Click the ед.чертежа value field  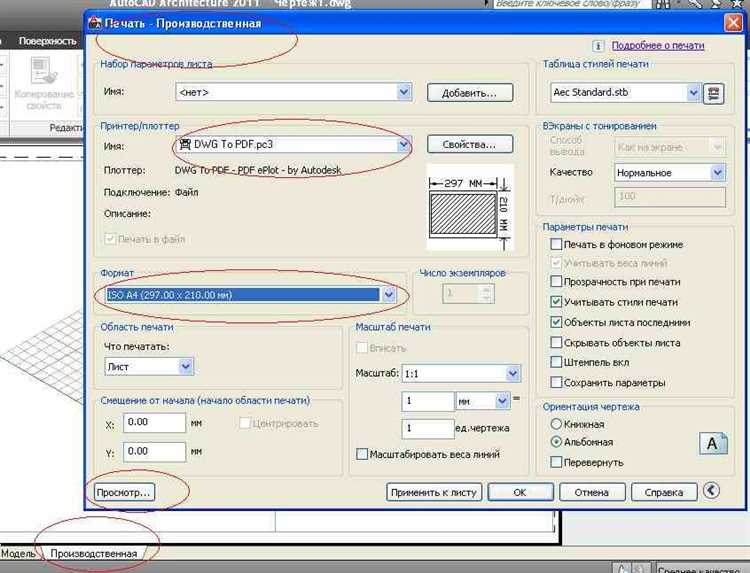click(x=427, y=429)
